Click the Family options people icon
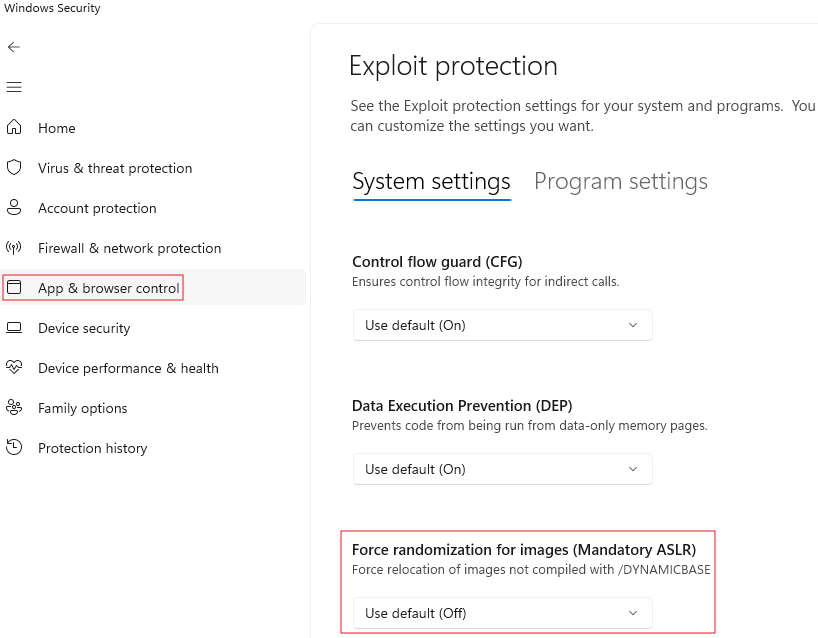Viewport: 818px width, 638px height. coord(14,408)
